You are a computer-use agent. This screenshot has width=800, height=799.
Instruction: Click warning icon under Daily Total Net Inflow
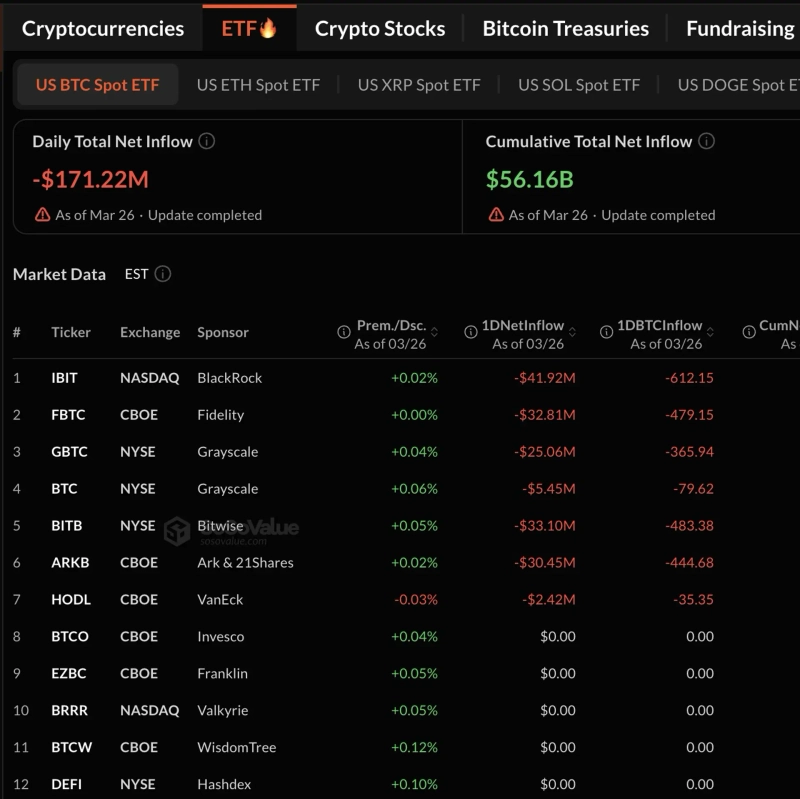click(42, 215)
